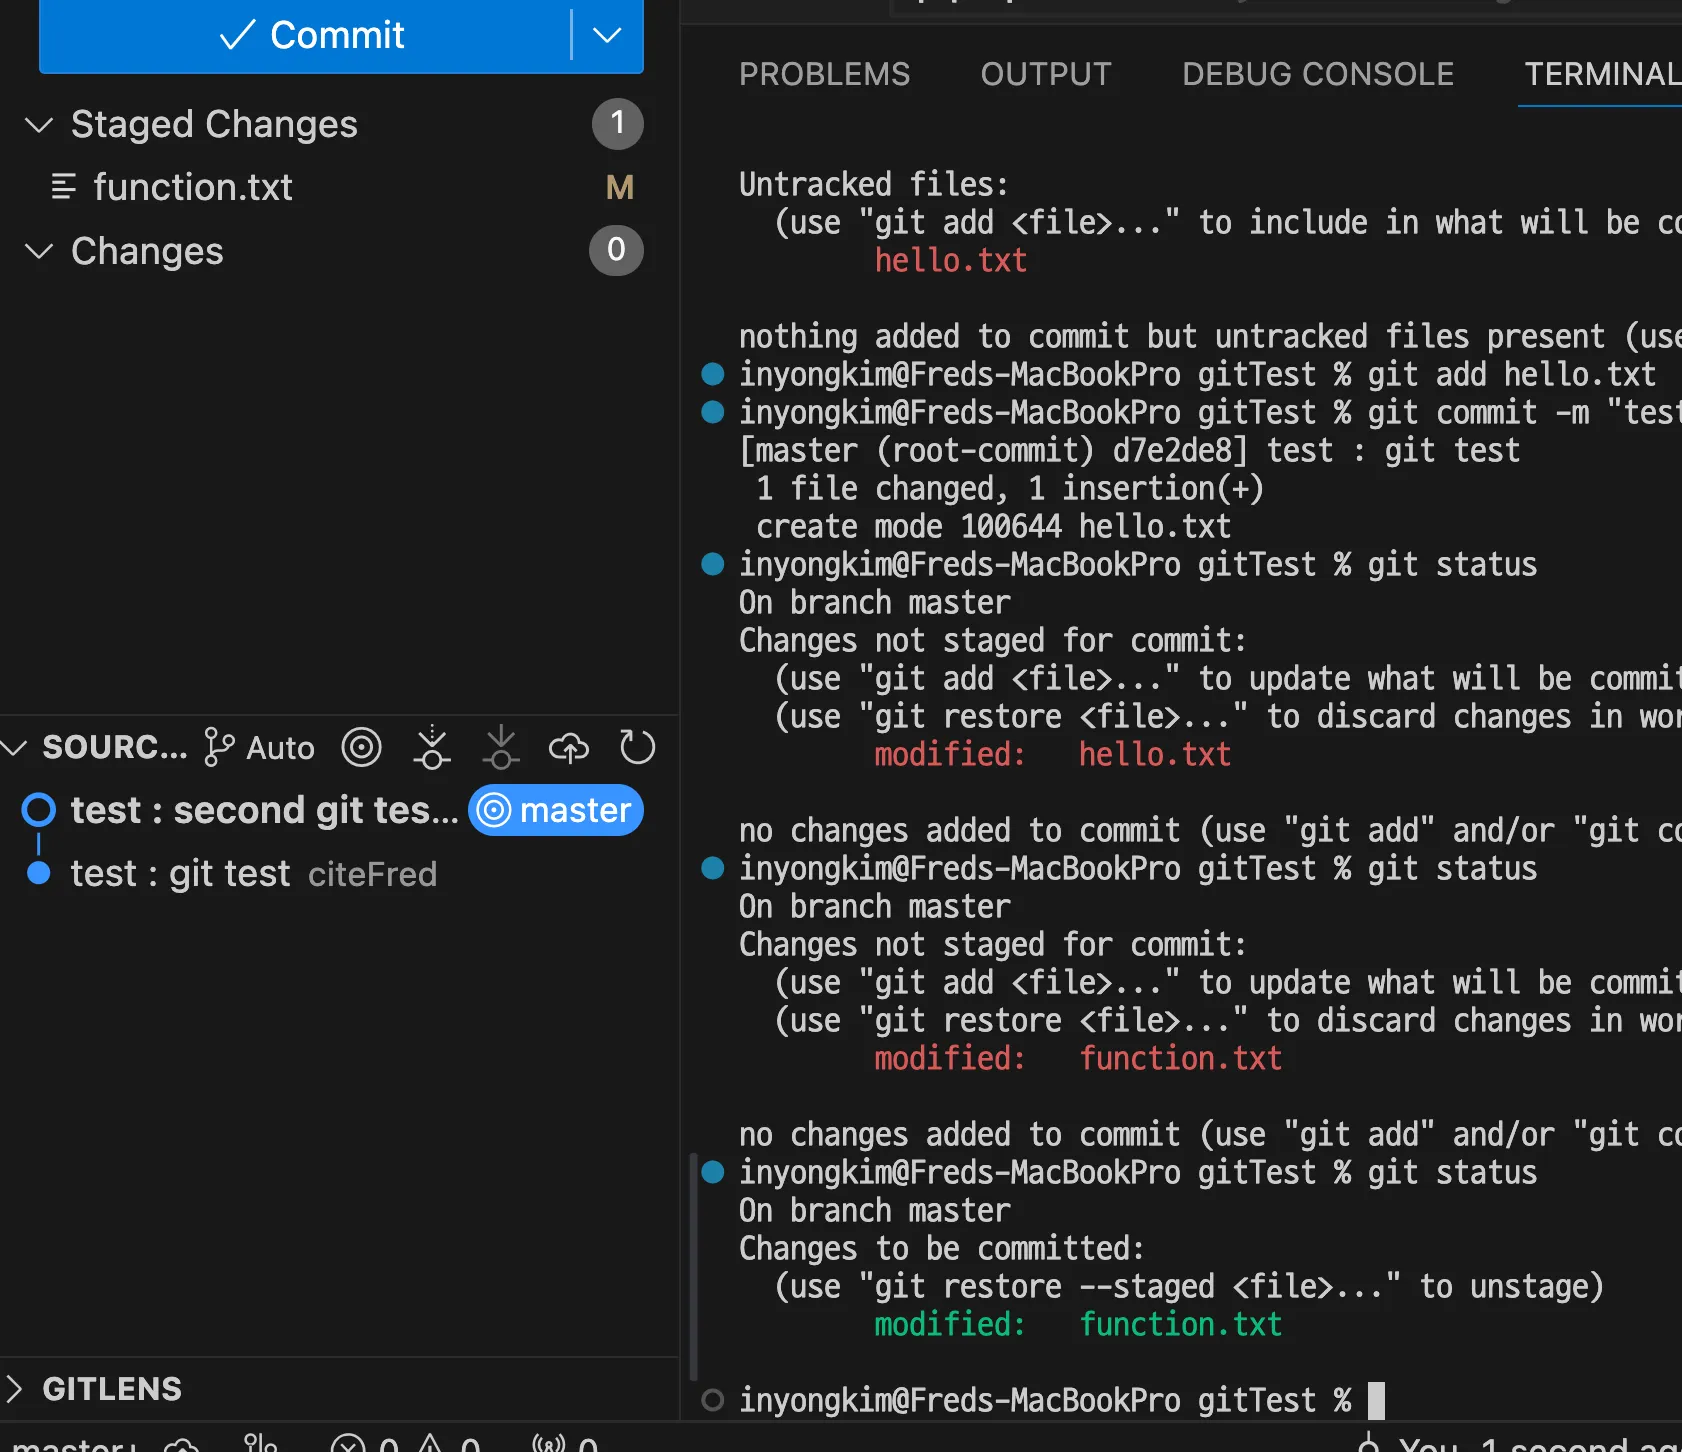
Task: Click 'create mode 100644 hello.txt' line
Action: point(994,526)
